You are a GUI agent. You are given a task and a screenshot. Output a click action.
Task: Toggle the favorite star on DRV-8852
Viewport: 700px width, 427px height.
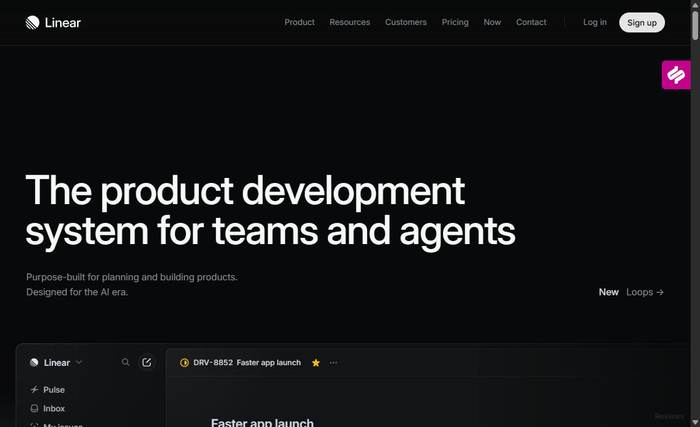(x=316, y=363)
